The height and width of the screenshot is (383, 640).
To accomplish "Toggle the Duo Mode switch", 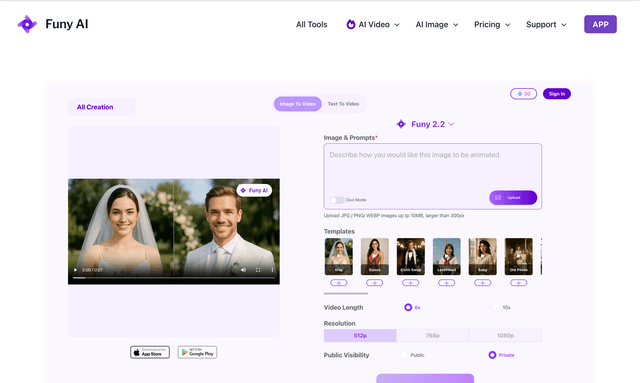I will pos(337,200).
